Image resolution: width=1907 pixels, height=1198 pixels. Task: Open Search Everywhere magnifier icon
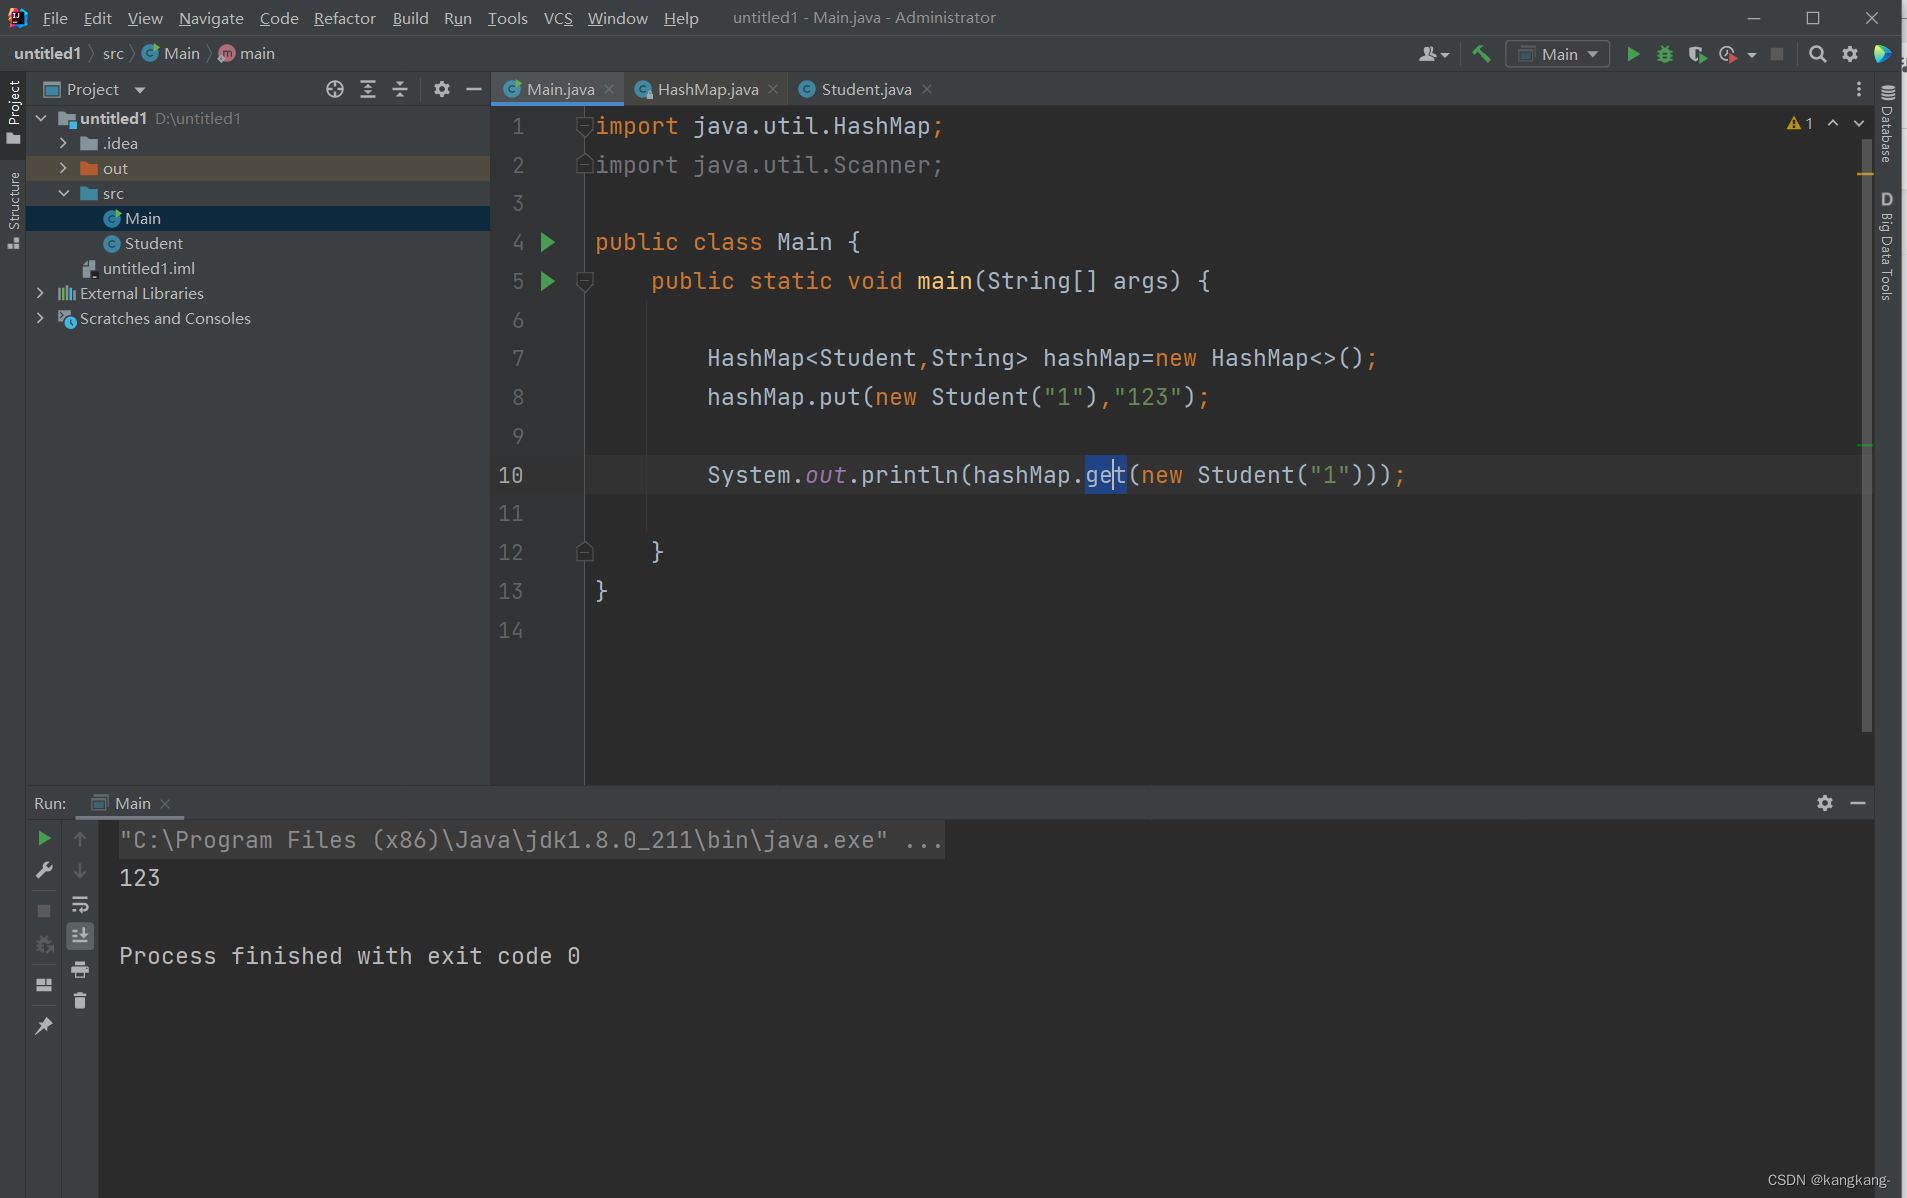point(1818,54)
